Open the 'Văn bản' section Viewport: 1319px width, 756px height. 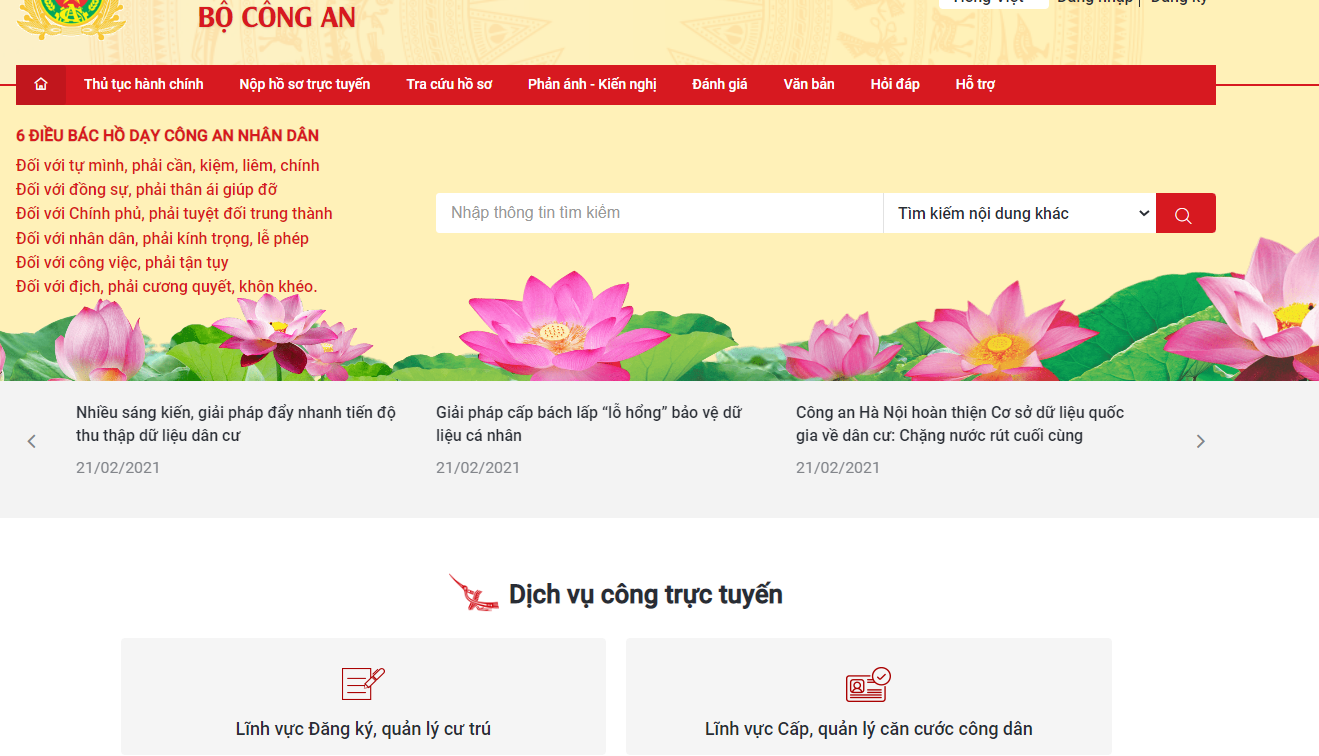(x=809, y=84)
